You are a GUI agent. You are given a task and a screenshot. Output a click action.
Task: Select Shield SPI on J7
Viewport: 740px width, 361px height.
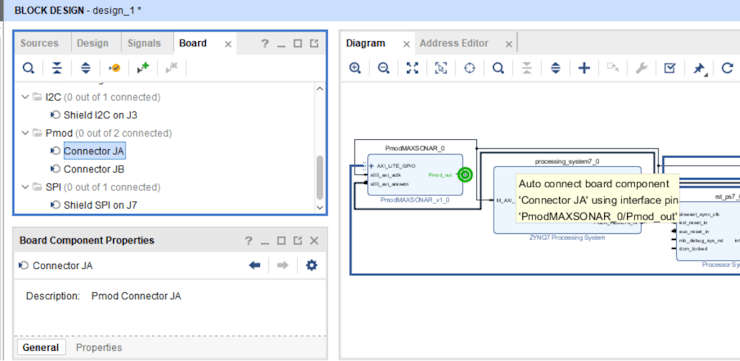point(101,205)
